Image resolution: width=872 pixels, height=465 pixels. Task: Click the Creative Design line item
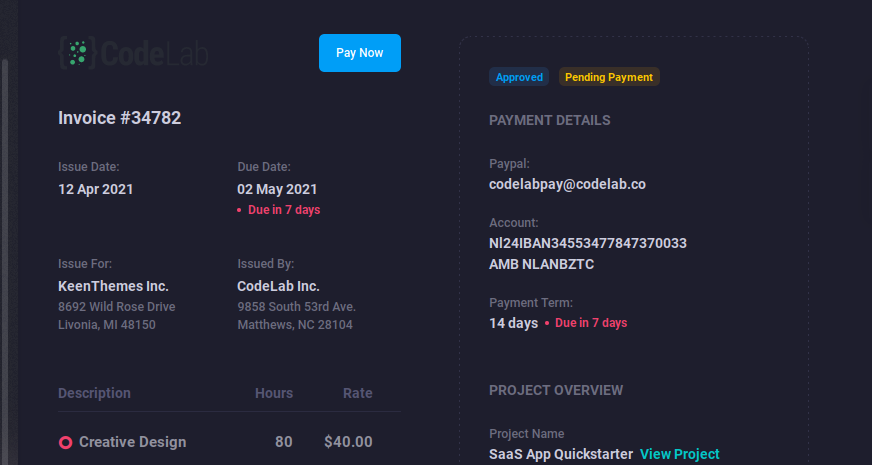[132, 442]
